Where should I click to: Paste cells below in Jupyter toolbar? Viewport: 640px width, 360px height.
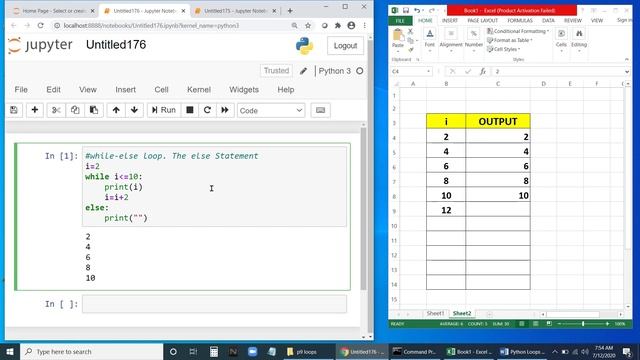[94, 110]
